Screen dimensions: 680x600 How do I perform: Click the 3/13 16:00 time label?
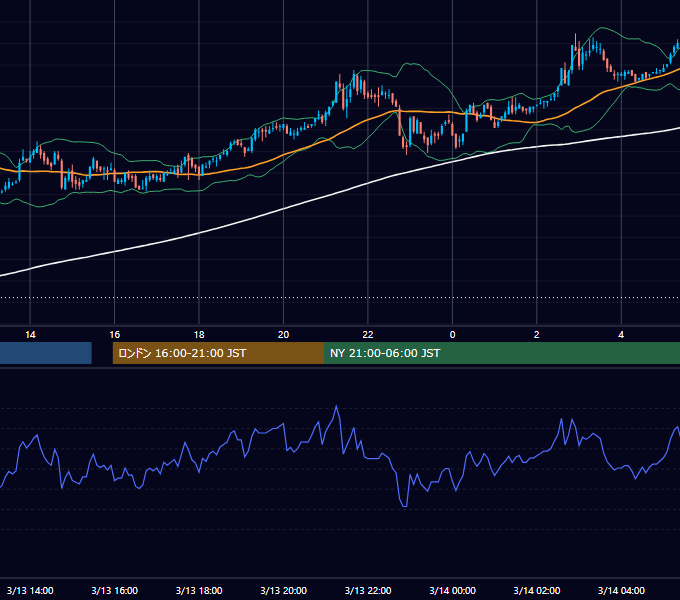114,590
